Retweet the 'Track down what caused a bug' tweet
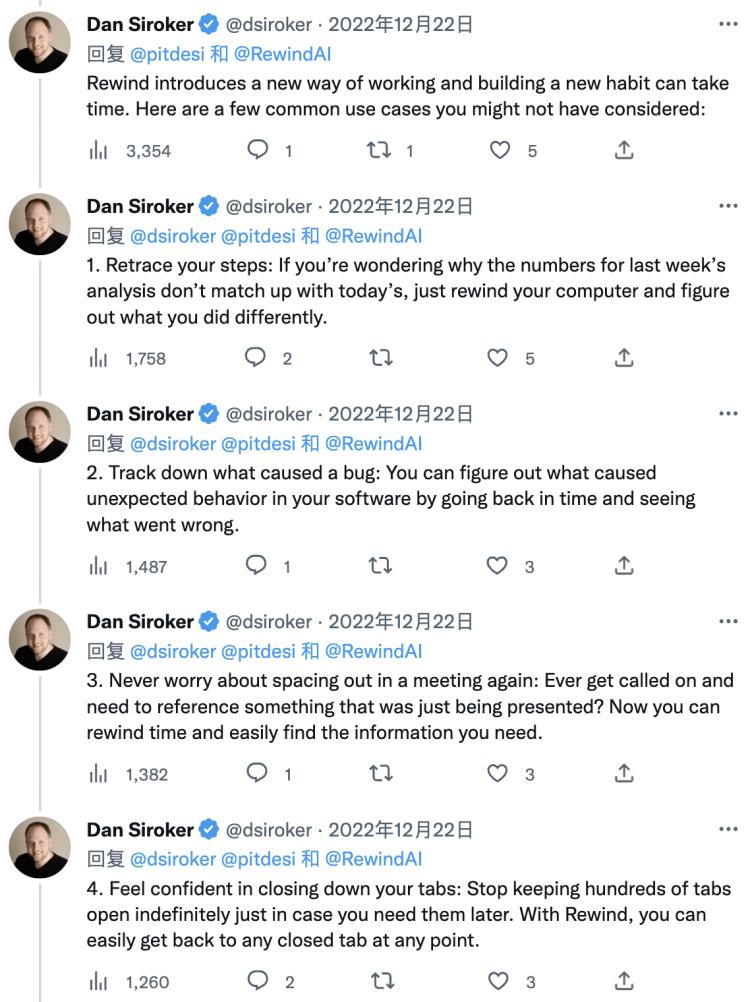 pyautogui.click(x=380, y=566)
